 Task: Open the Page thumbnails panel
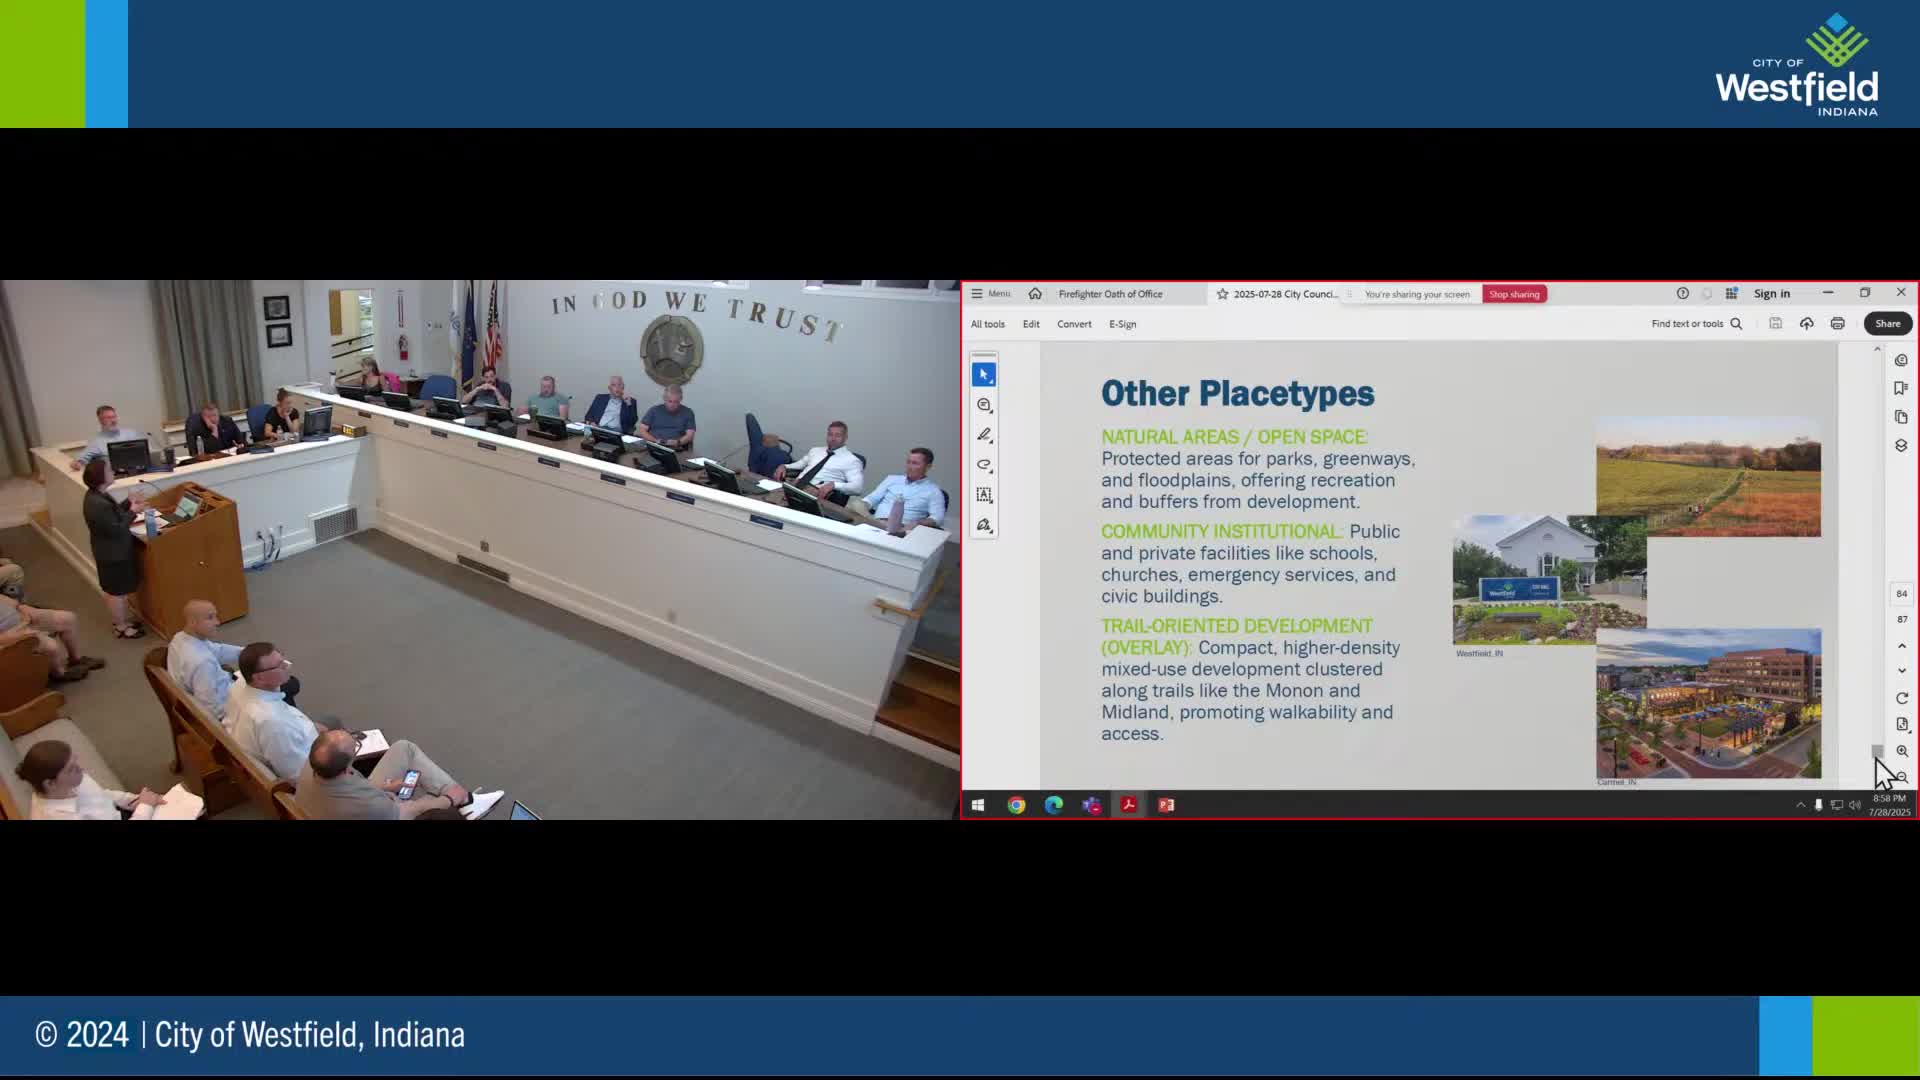(x=1902, y=417)
